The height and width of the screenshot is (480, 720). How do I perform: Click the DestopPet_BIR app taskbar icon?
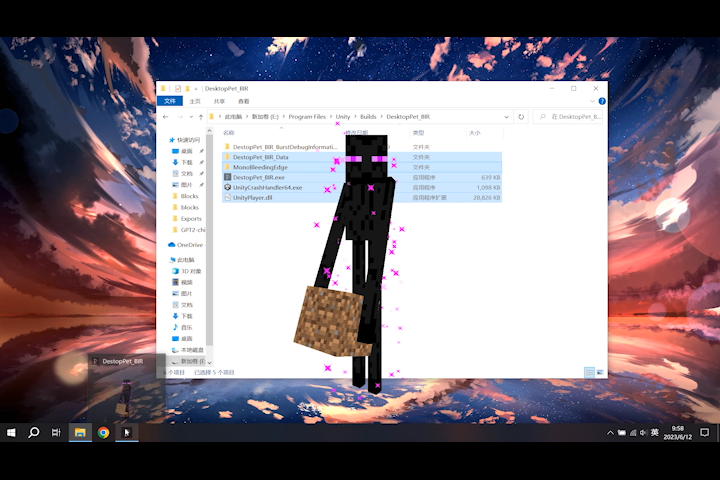127,432
